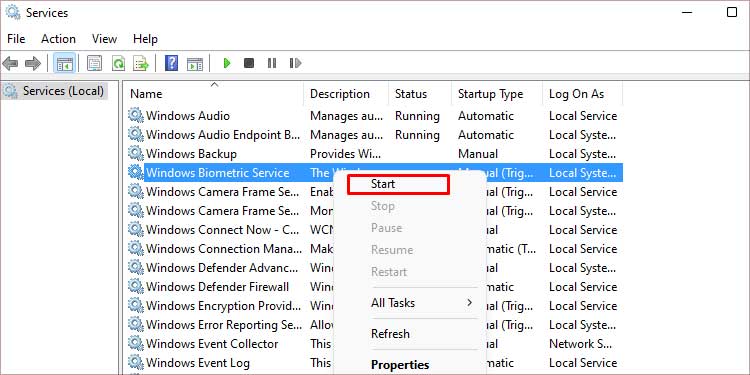Sort by the Name column header

pos(213,94)
